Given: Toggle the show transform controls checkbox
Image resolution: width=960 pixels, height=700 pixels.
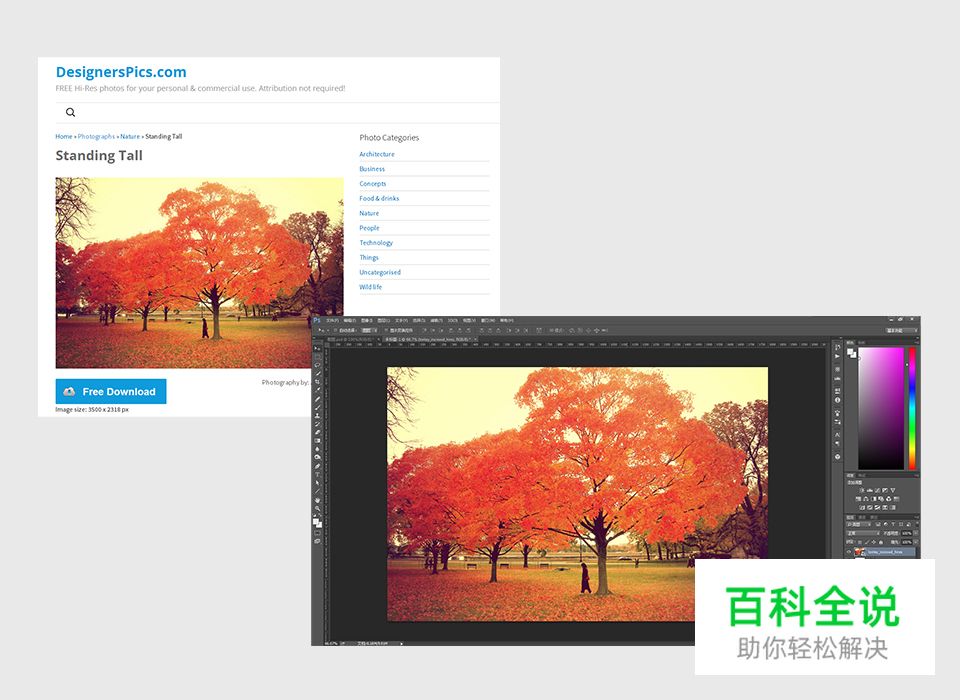Looking at the screenshot, I should [387, 330].
